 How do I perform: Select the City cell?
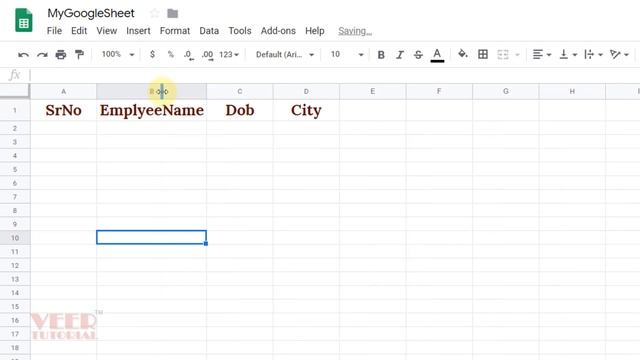(306, 110)
